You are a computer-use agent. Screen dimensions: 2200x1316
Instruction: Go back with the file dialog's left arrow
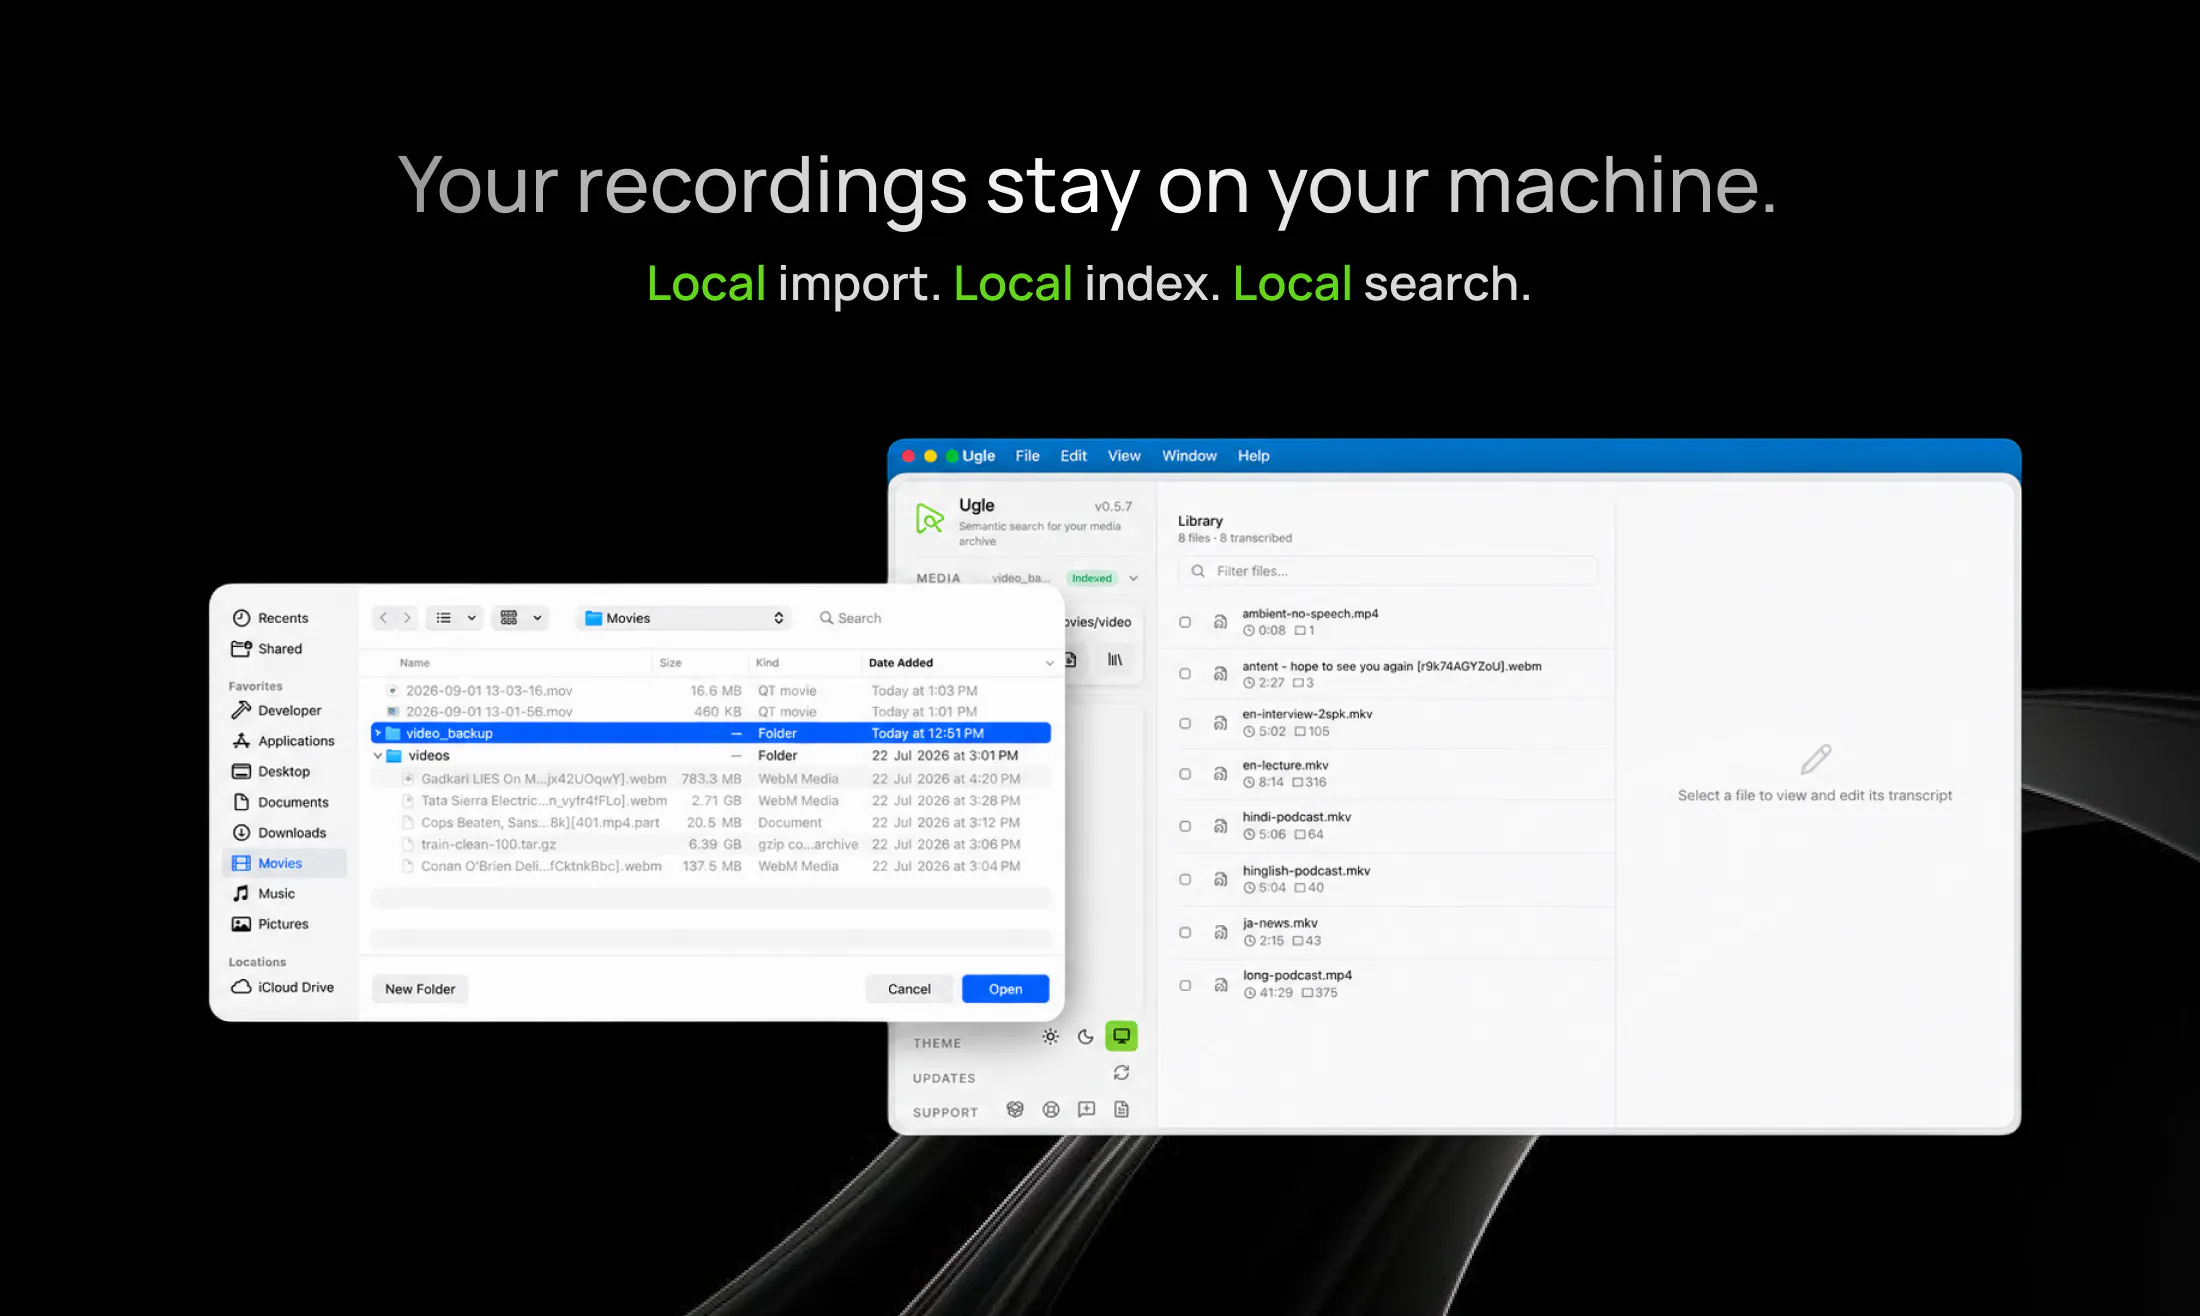383,618
